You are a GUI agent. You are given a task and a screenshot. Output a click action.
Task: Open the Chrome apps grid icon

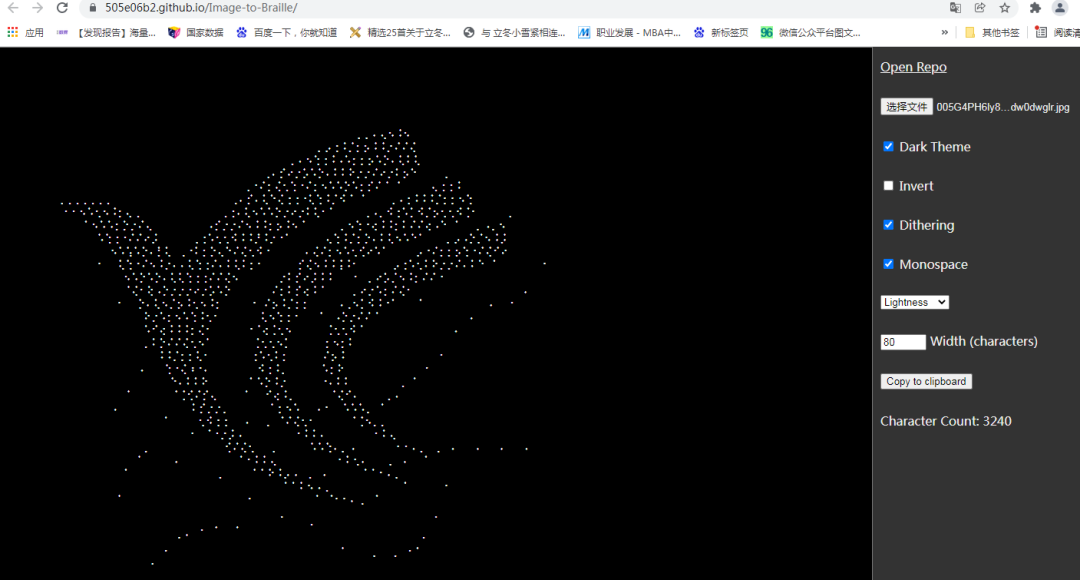[x=10, y=31]
